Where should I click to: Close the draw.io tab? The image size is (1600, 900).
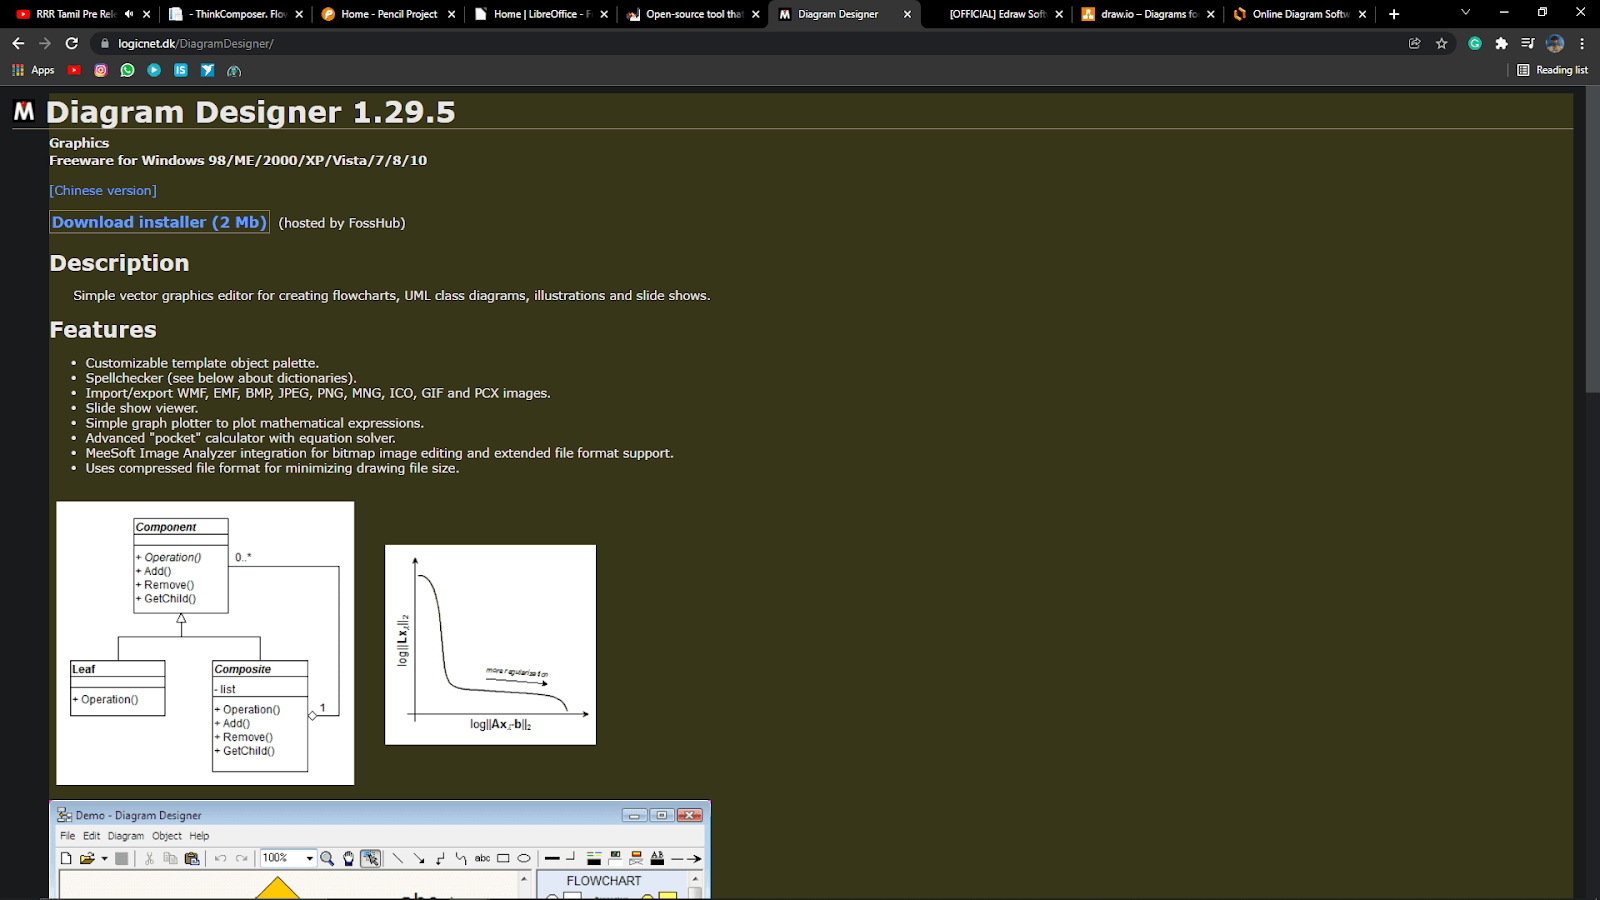(1211, 14)
